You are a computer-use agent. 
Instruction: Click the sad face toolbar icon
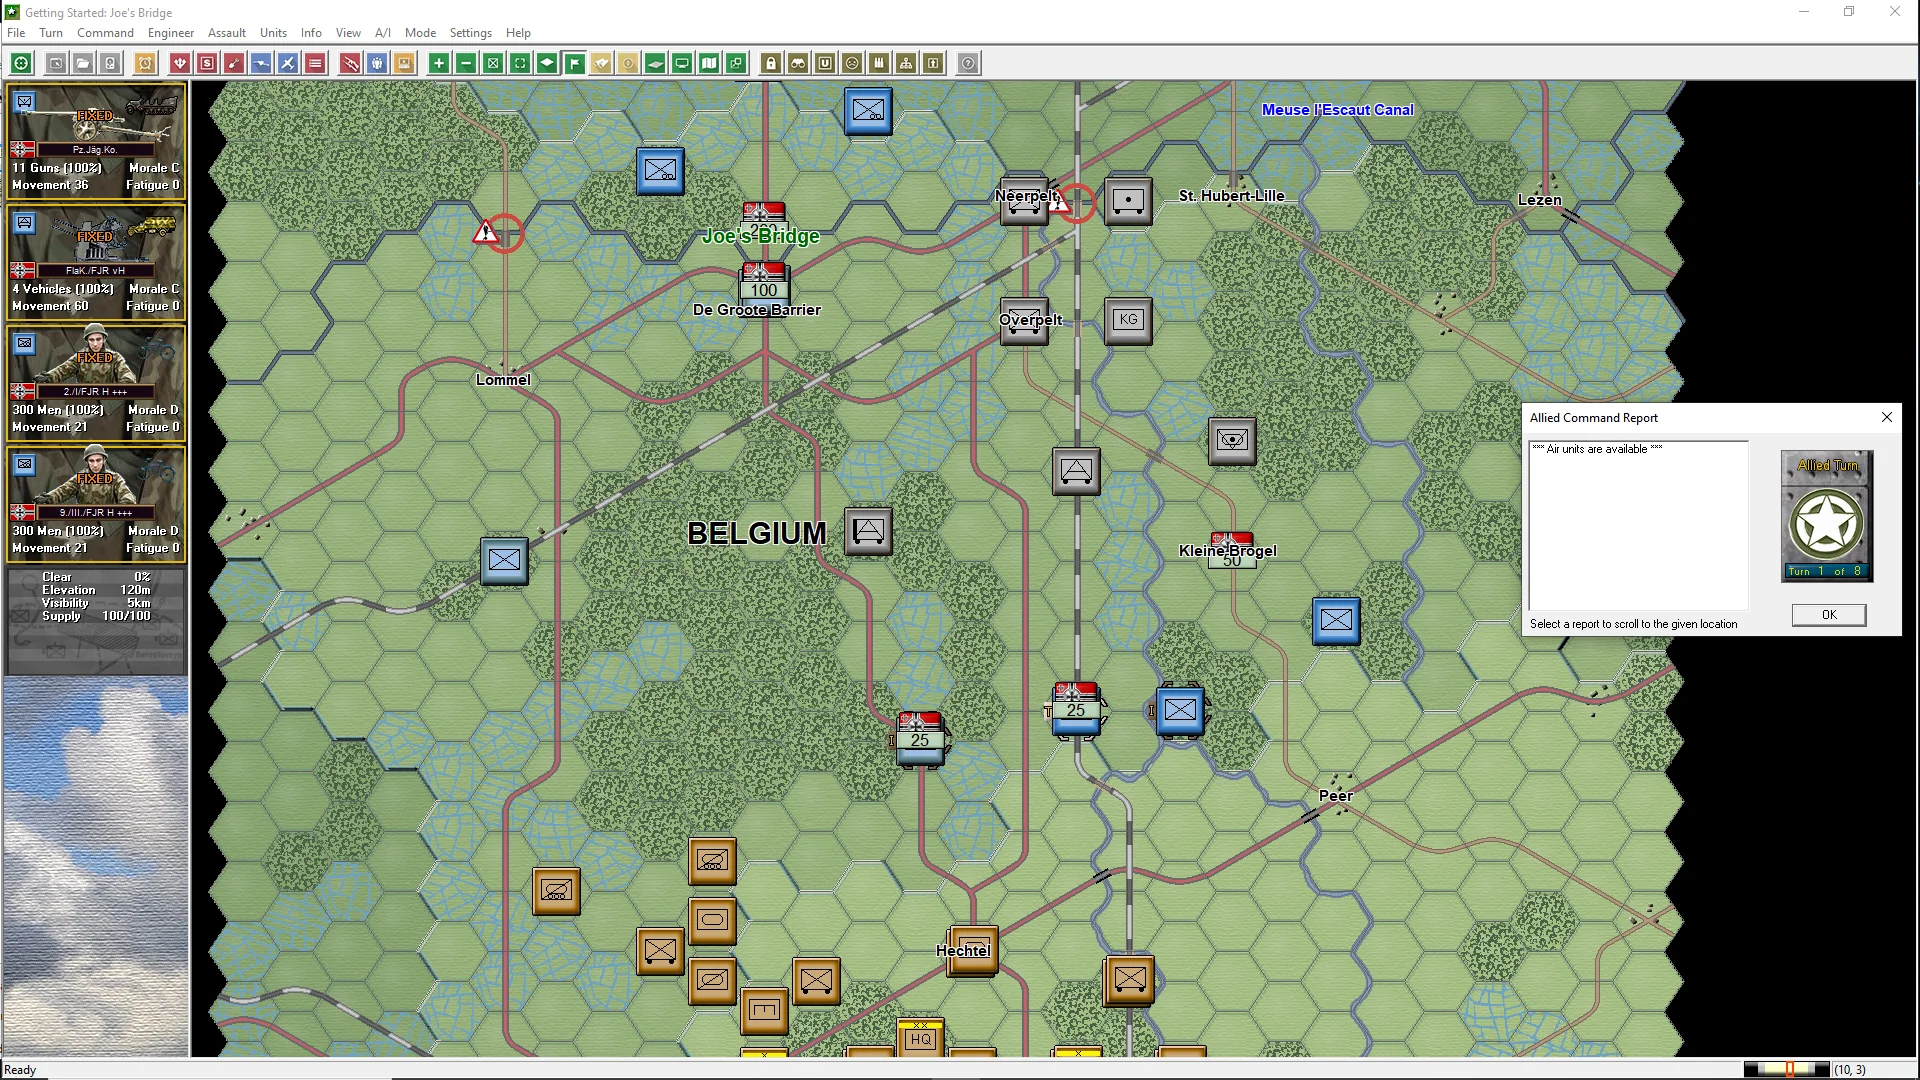[x=852, y=64]
